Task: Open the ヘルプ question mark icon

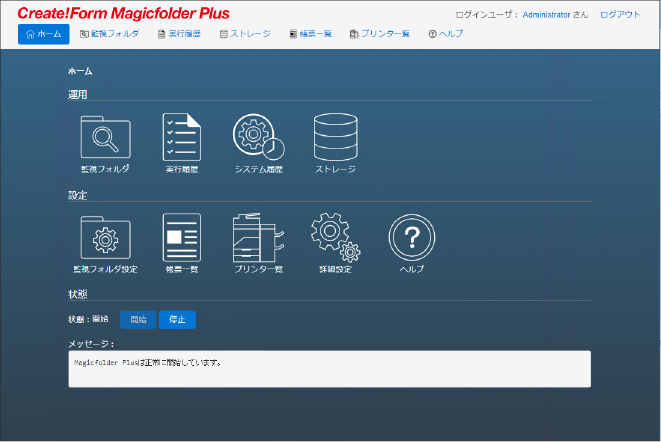Action: 412,237
